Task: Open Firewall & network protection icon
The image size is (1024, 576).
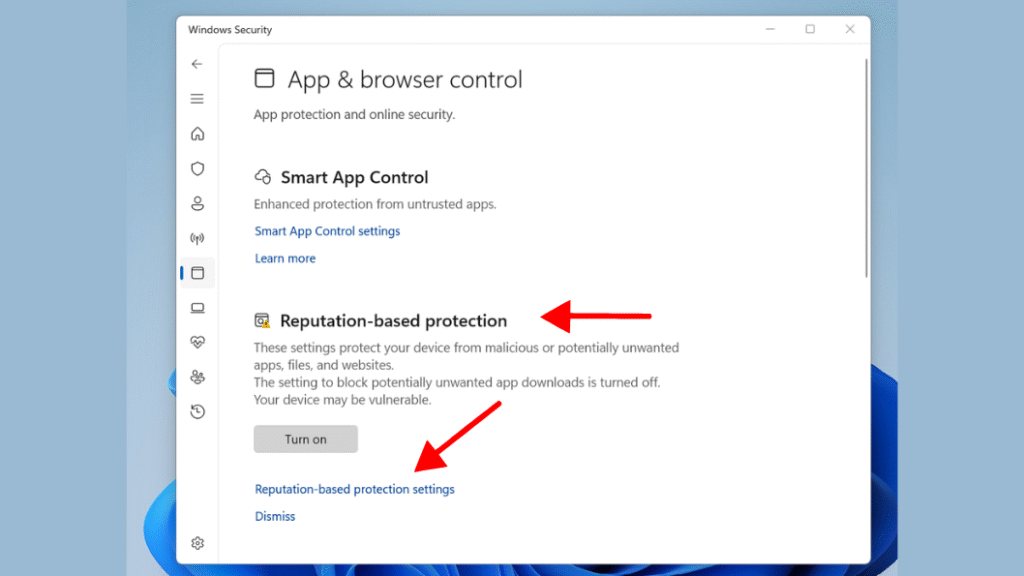Action: coord(197,238)
